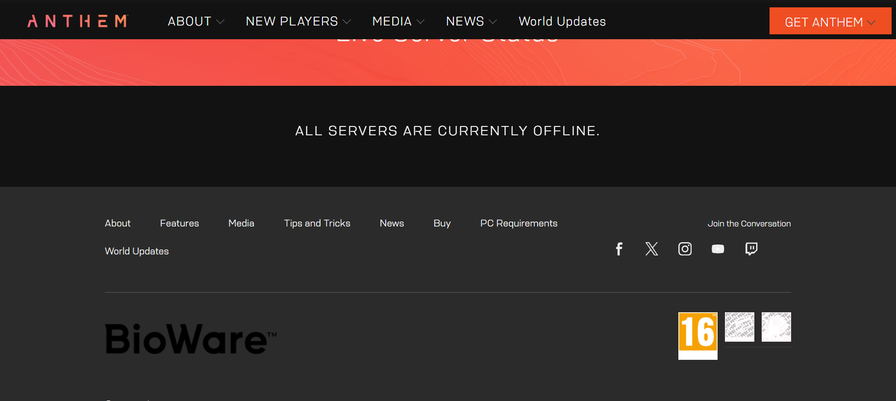
Task: Expand the MEDIA dropdown menu
Action: pos(398,22)
